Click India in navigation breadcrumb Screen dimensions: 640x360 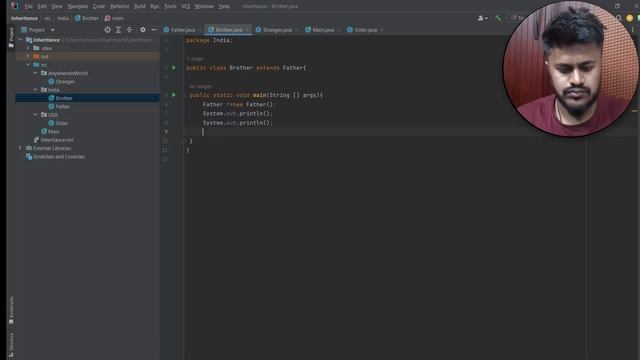tap(63, 18)
